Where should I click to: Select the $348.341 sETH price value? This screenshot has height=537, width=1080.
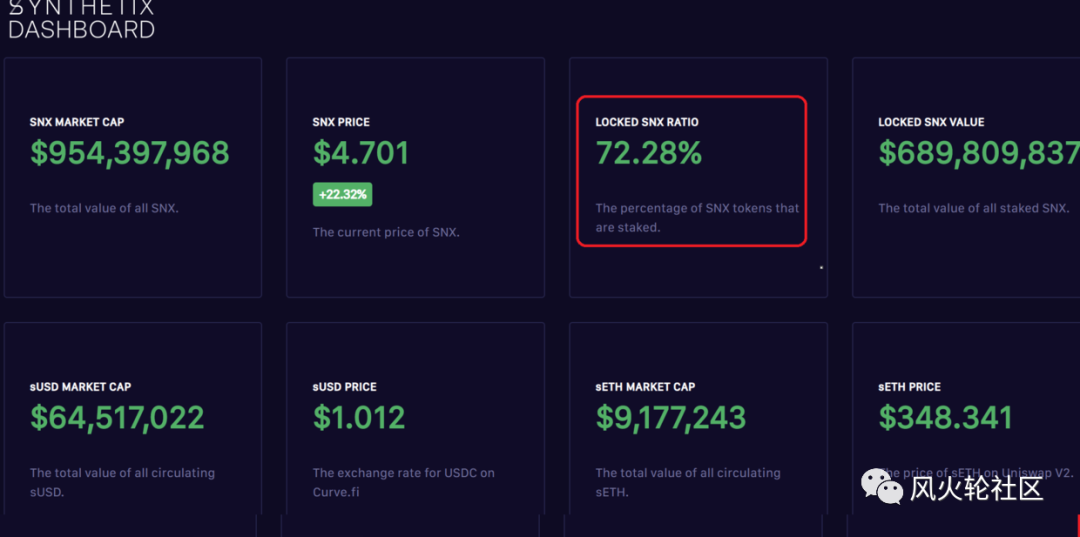point(946,418)
